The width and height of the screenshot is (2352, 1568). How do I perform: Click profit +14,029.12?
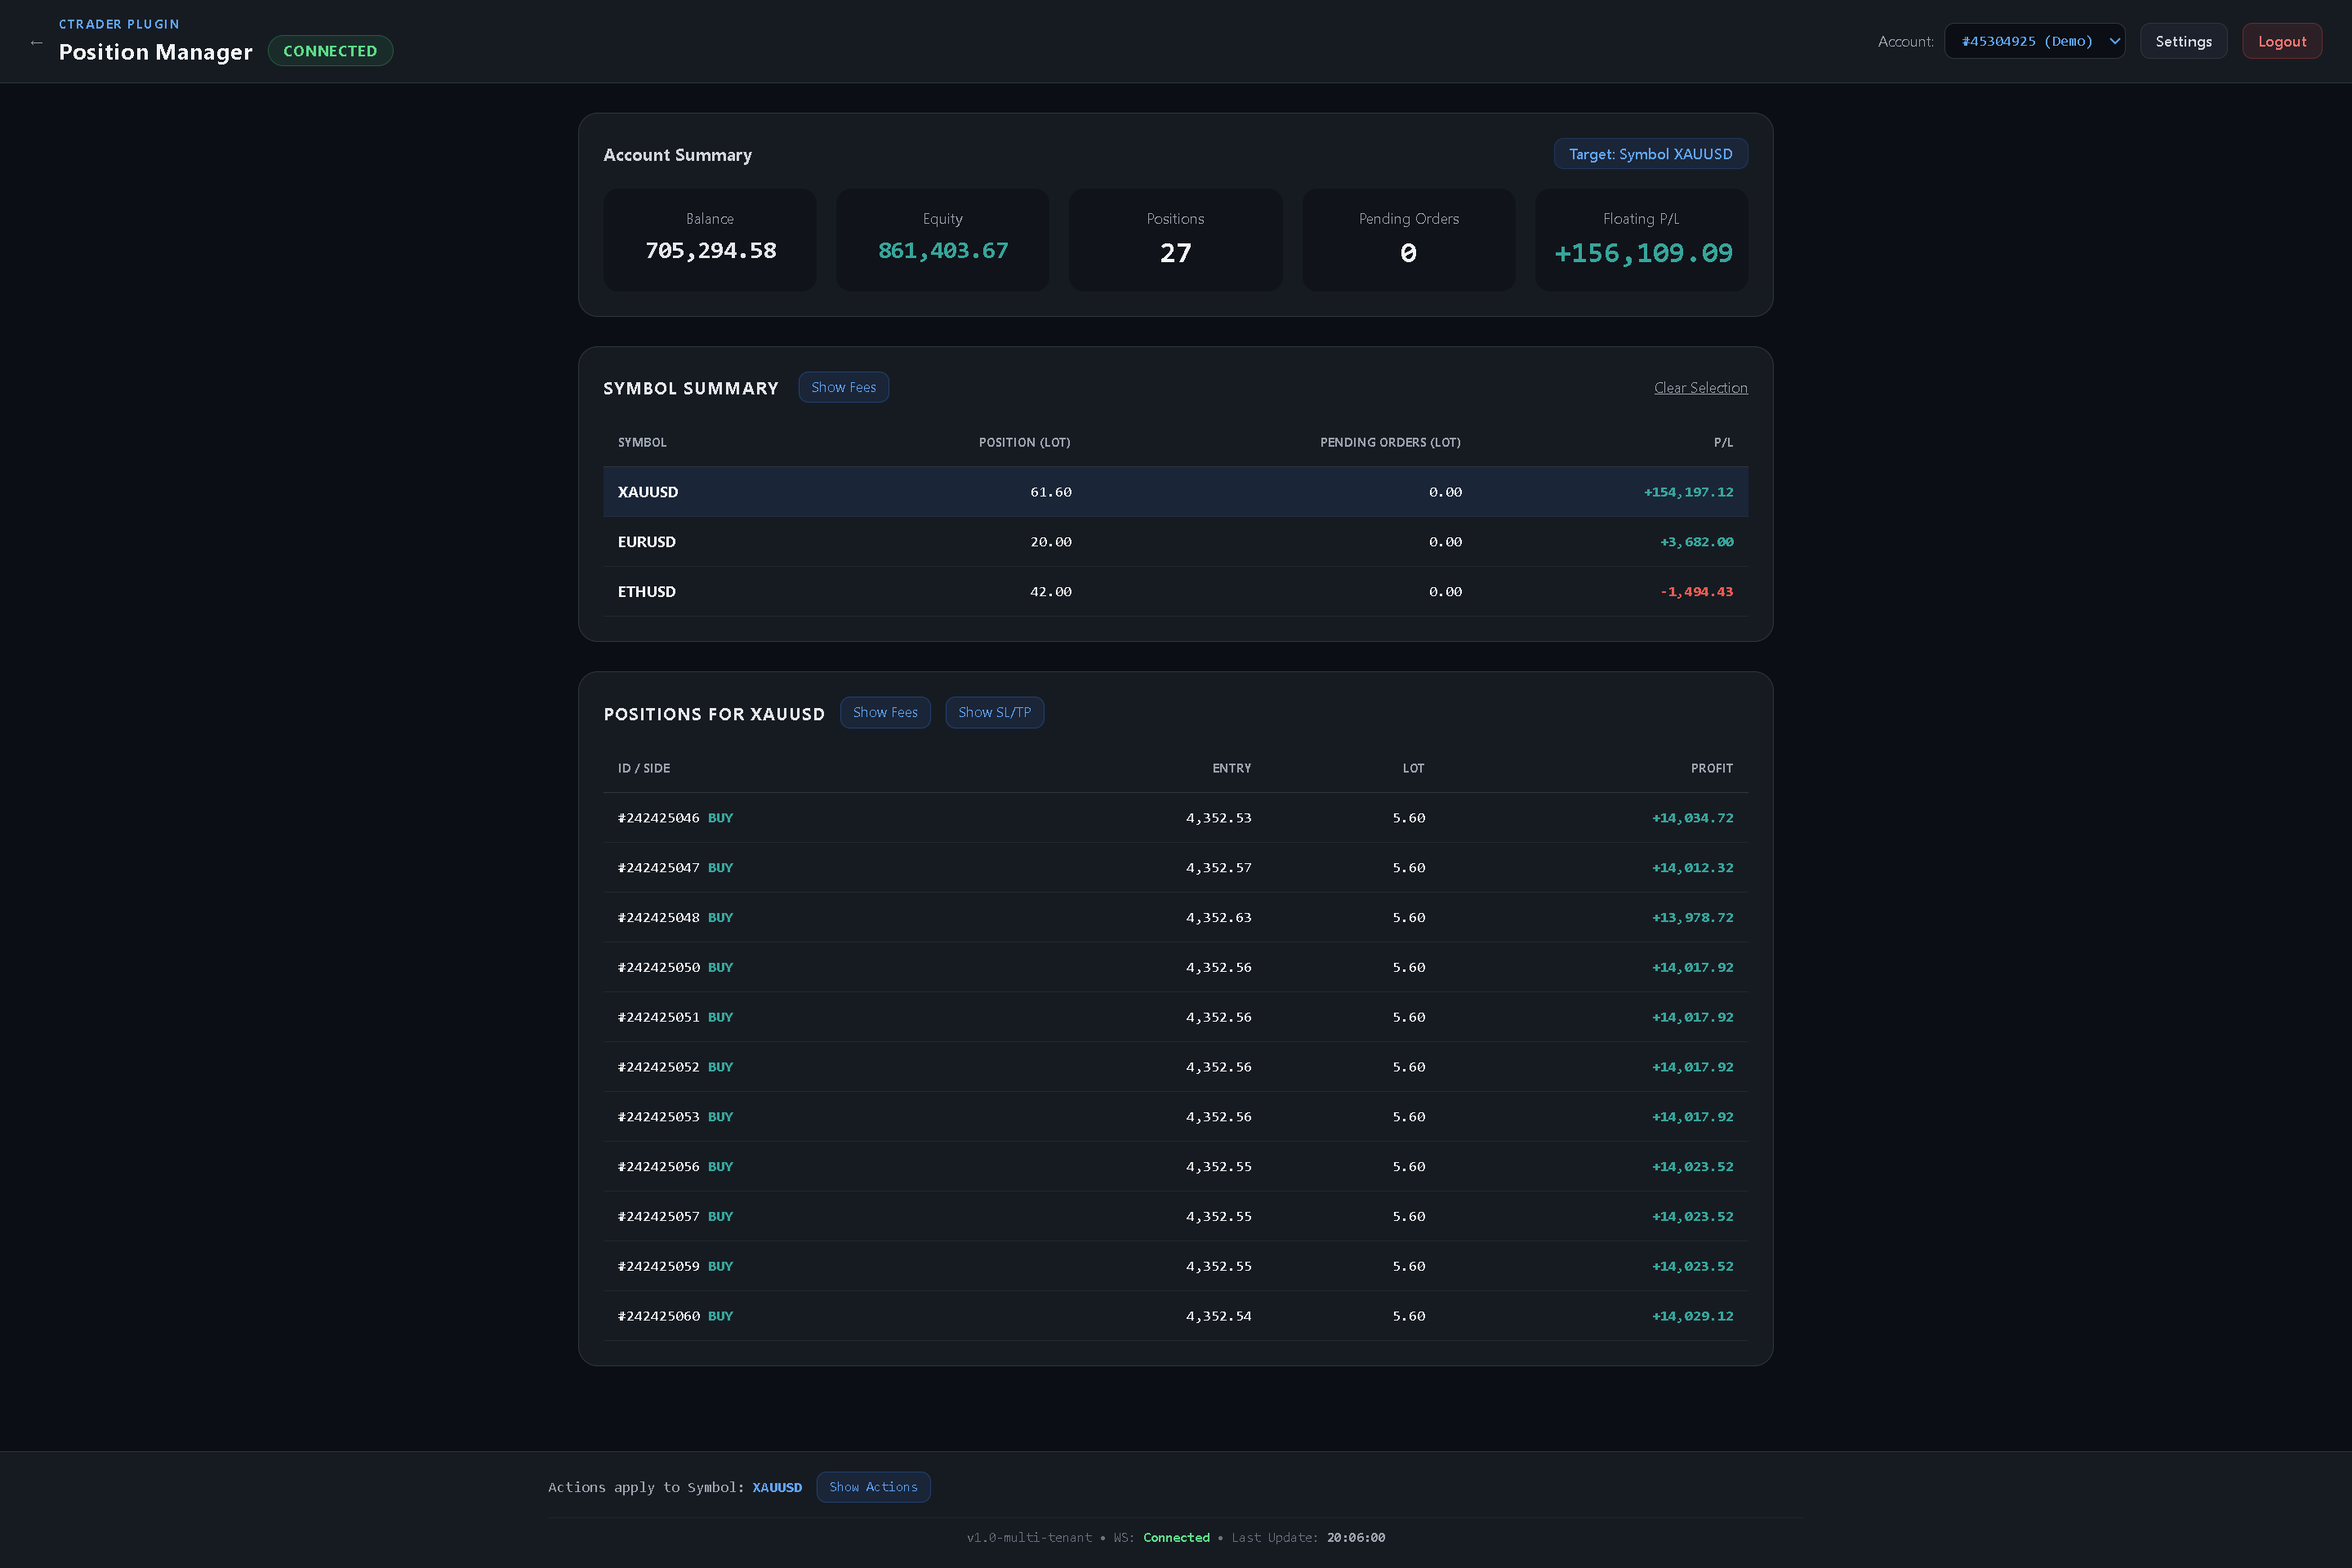[x=1692, y=1316]
